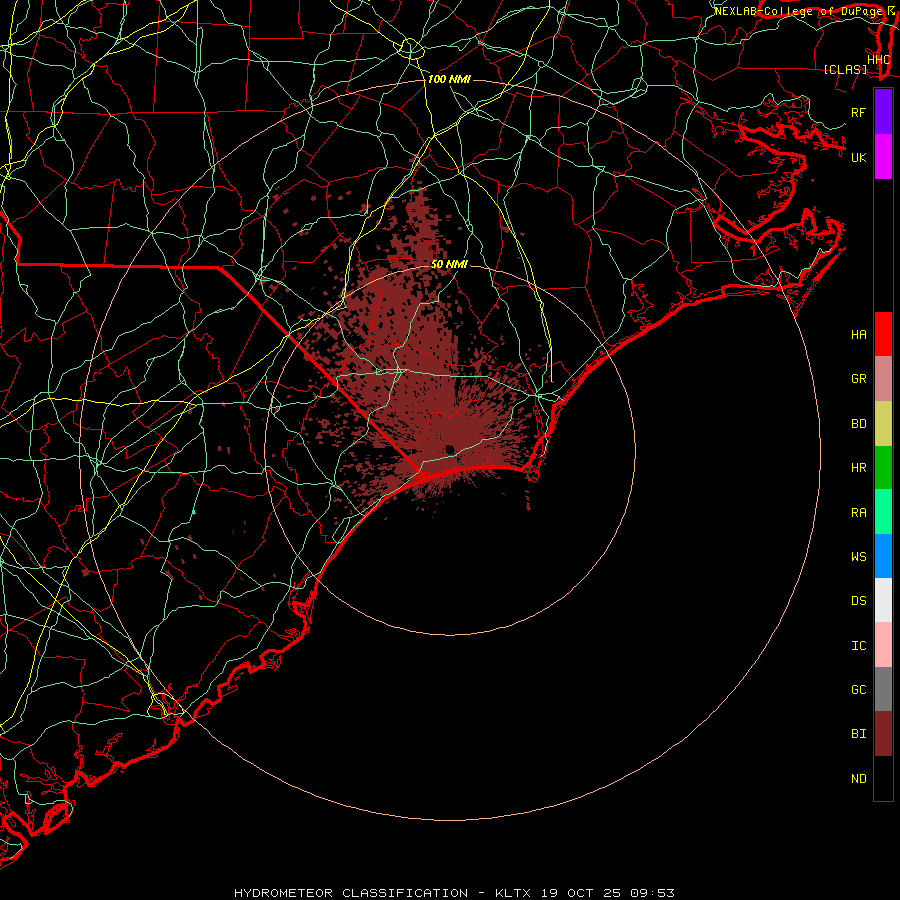This screenshot has width=900, height=900.
Task: Click the ND black legend swatch
Action: click(883, 778)
